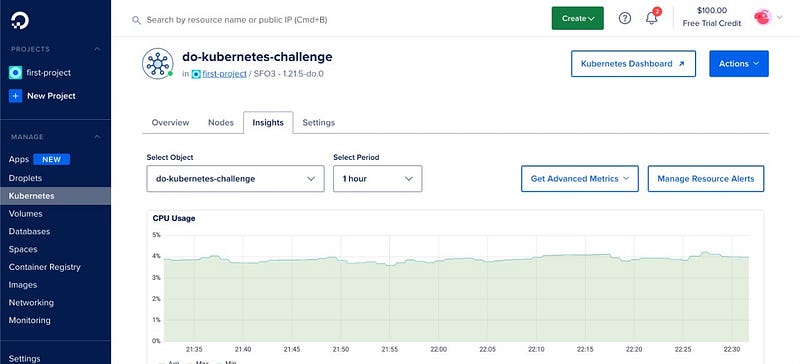Click the small project icon beside first-project link
Image resolution: width=800 pixels, height=364 pixels.
[196, 74]
